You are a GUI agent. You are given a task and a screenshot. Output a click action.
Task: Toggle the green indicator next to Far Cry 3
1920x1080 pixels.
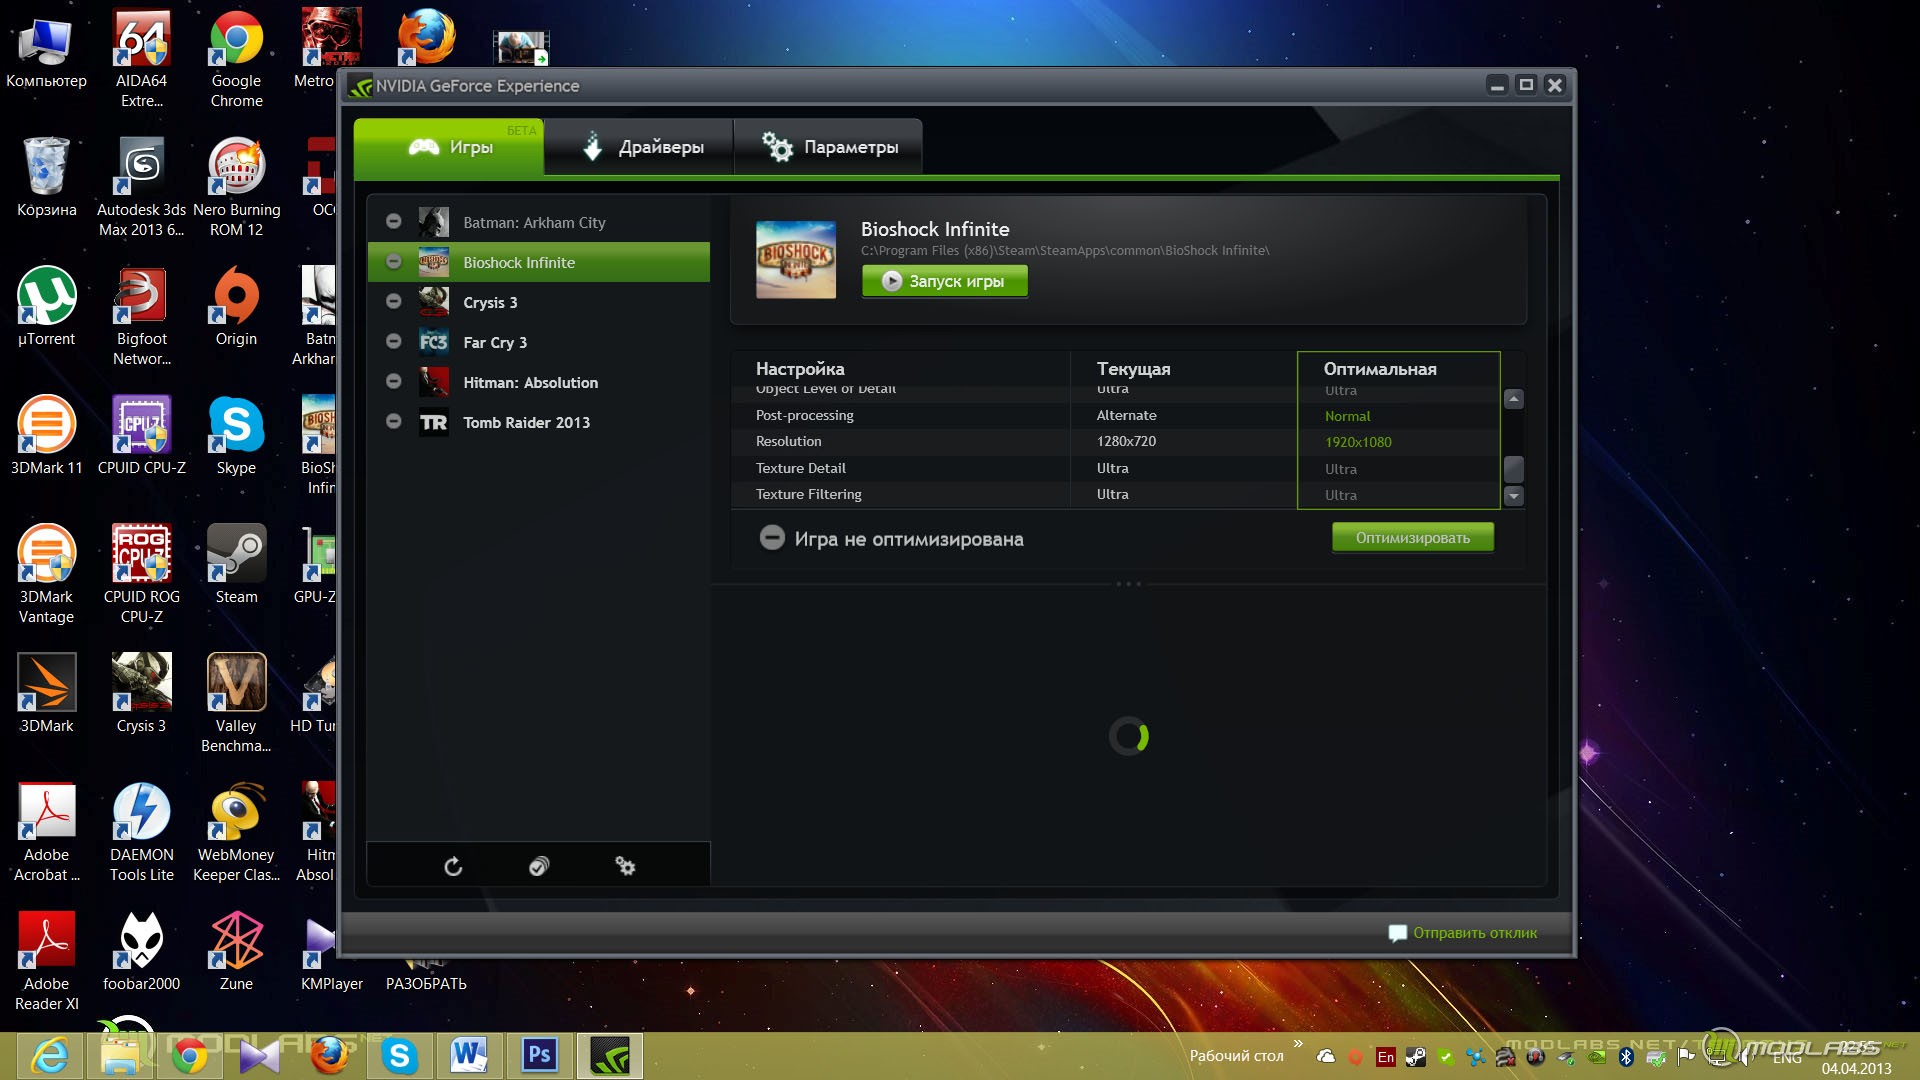click(393, 342)
